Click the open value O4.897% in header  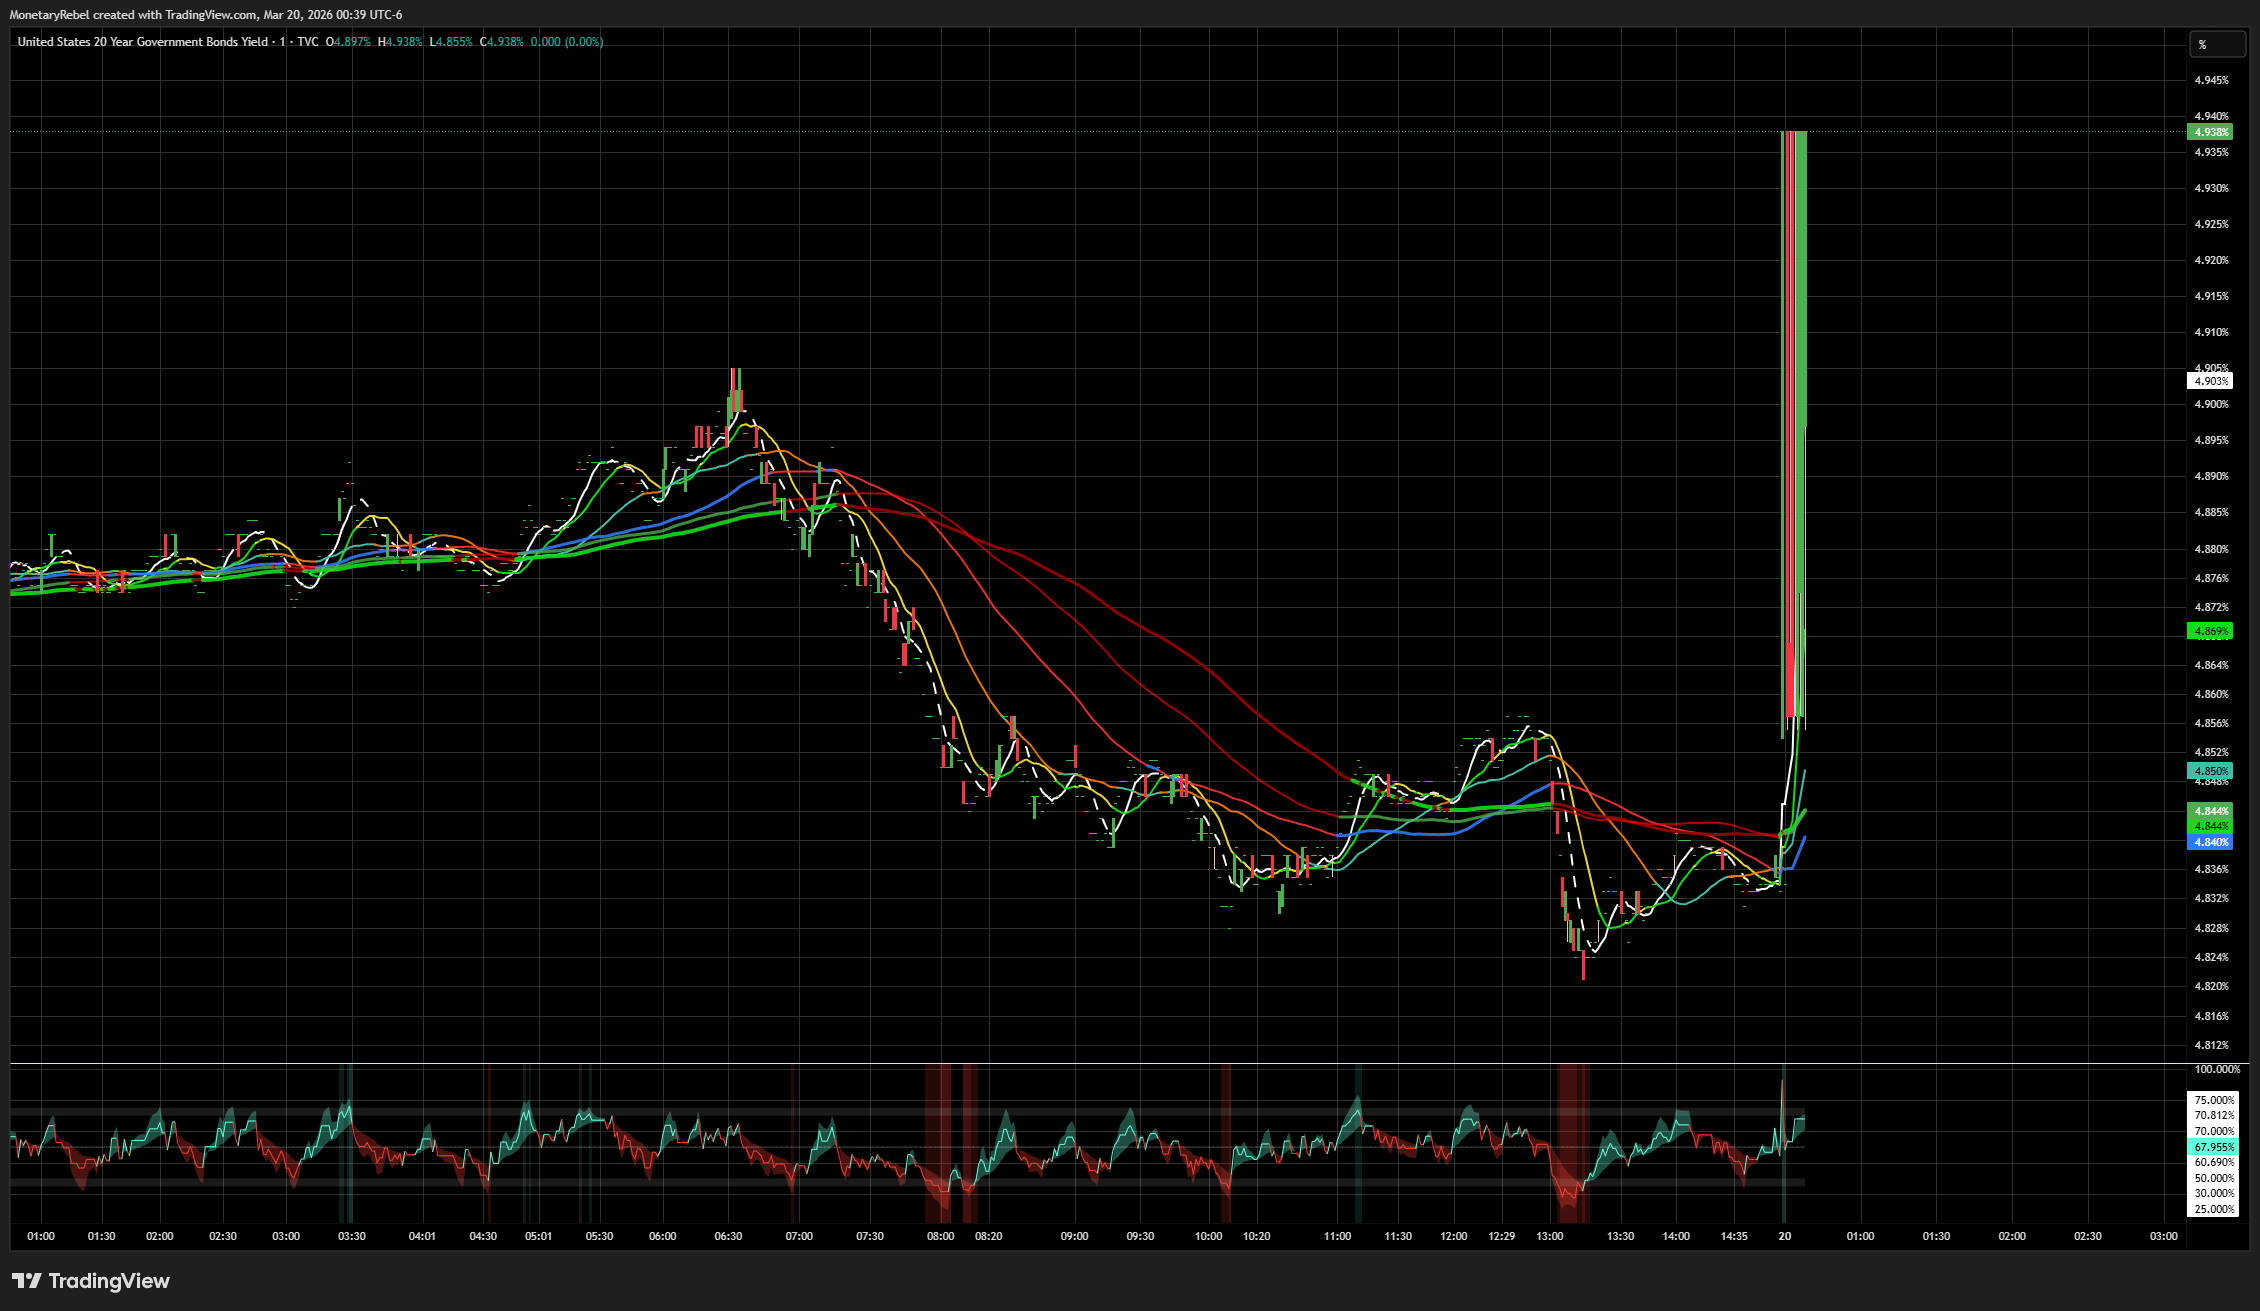click(348, 42)
